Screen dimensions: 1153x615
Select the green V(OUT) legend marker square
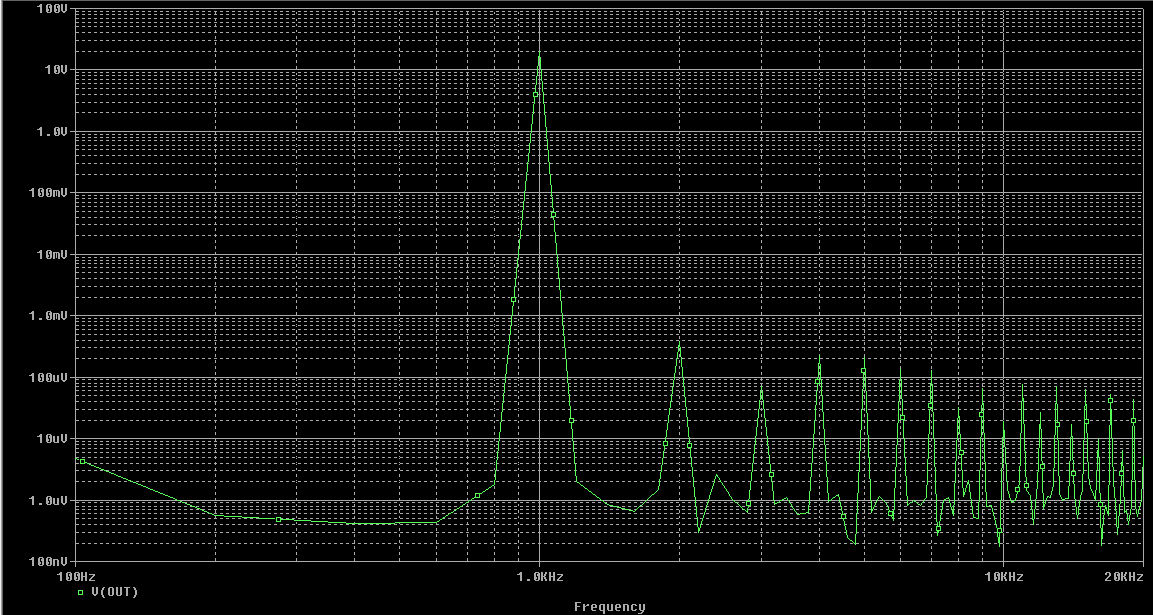pyautogui.click(x=81, y=592)
